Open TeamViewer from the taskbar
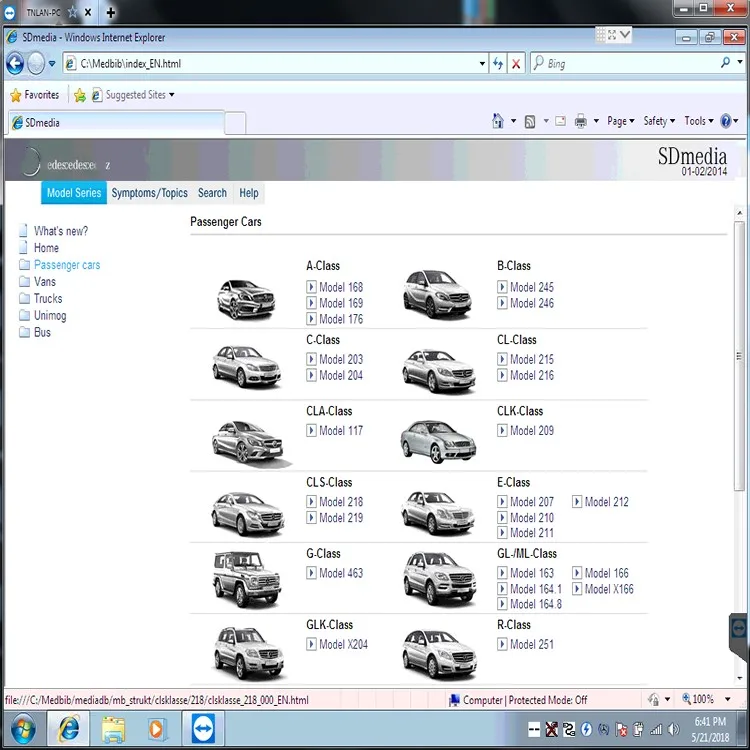Image resolution: width=750 pixels, height=750 pixels. (x=203, y=728)
